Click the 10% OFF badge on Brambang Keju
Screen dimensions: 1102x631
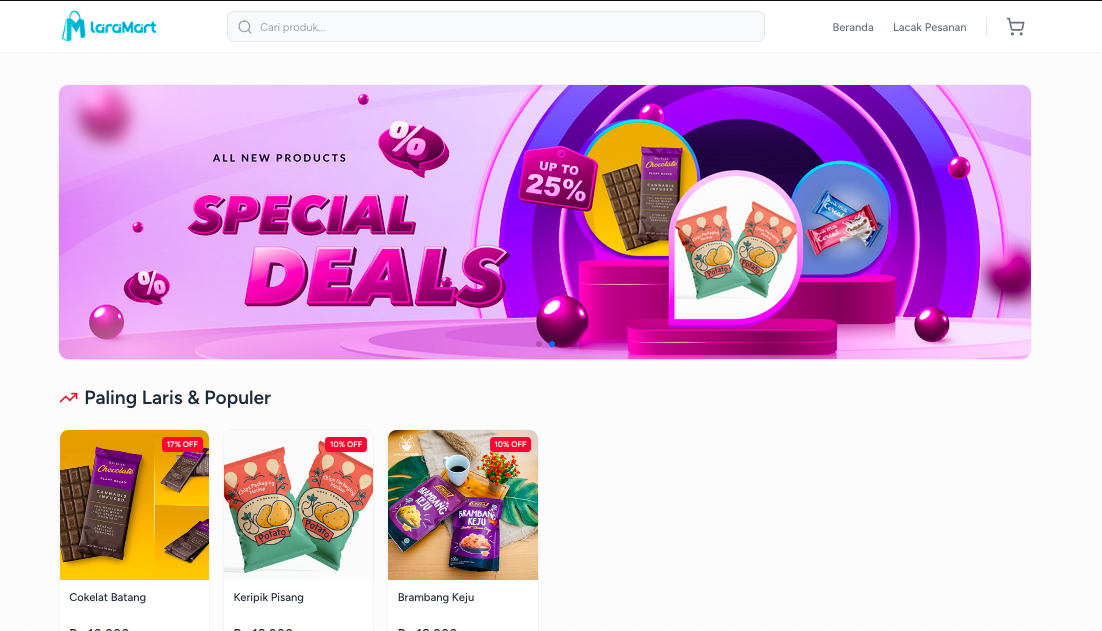(510, 444)
